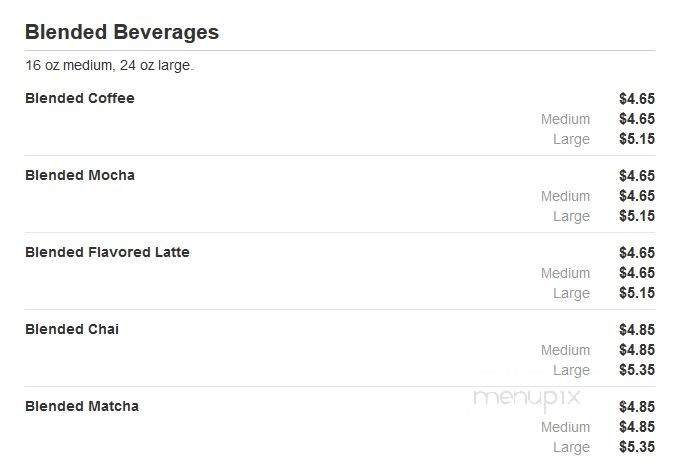Choose Large size for Blended Chai
Screen dimensions: 688x466
(571, 370)
